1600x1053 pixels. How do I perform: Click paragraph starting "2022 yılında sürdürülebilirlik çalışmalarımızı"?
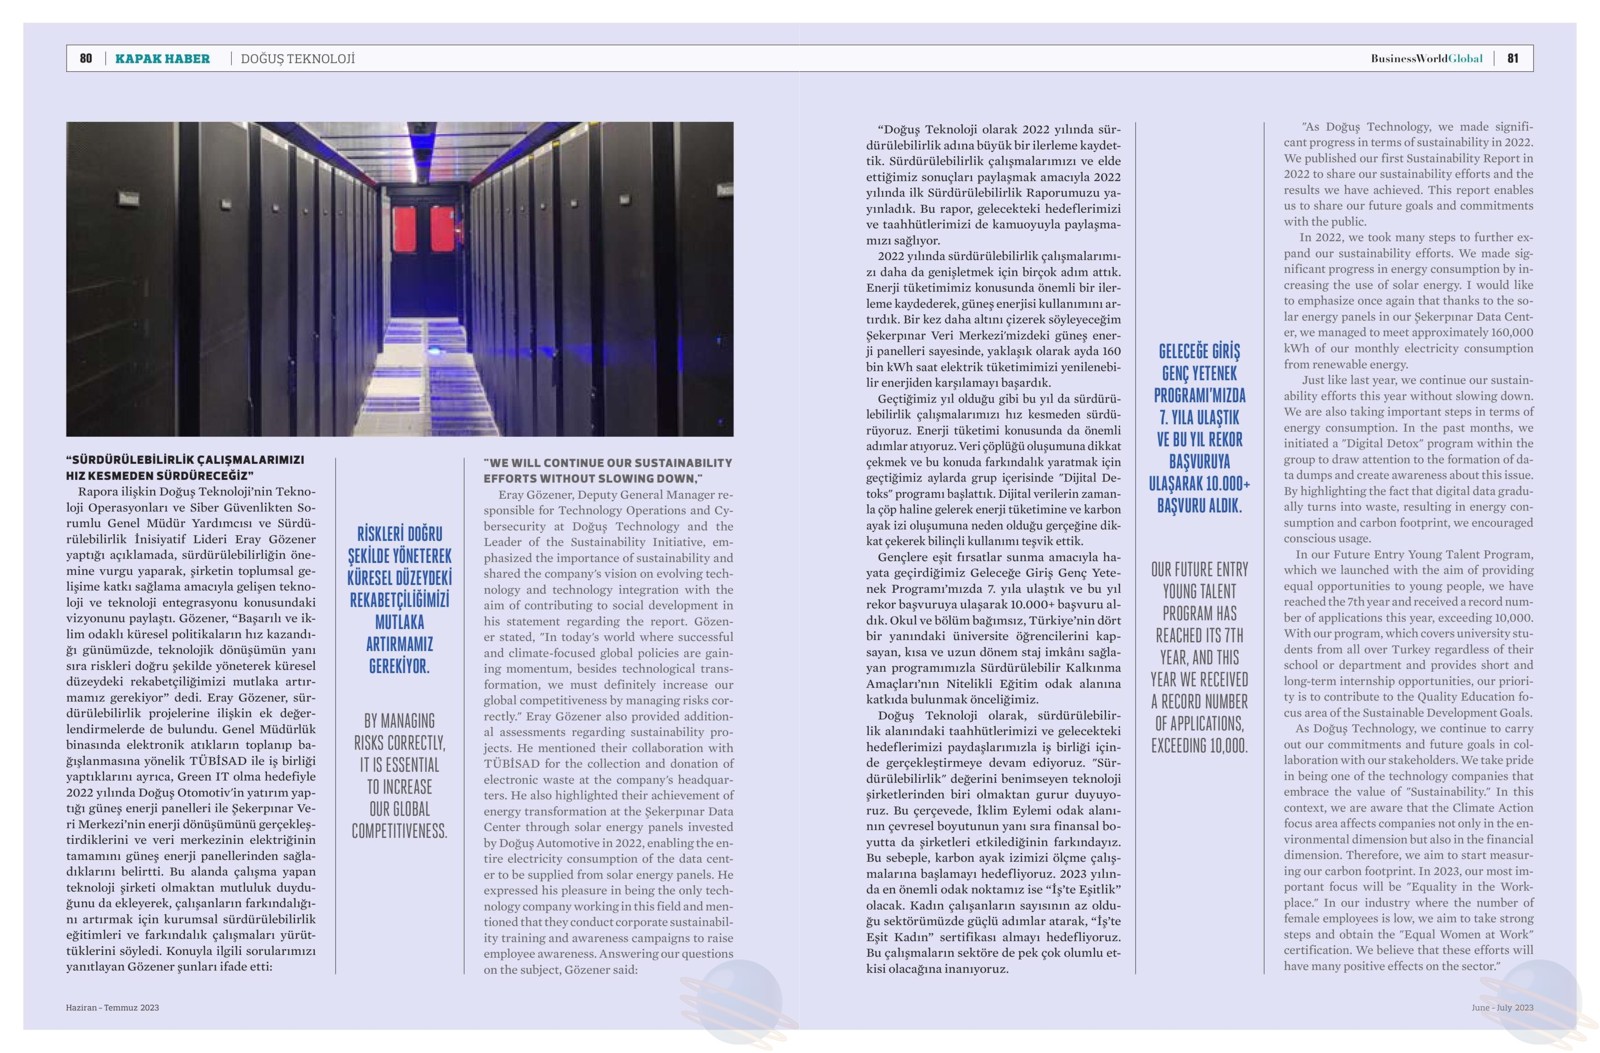993,319
